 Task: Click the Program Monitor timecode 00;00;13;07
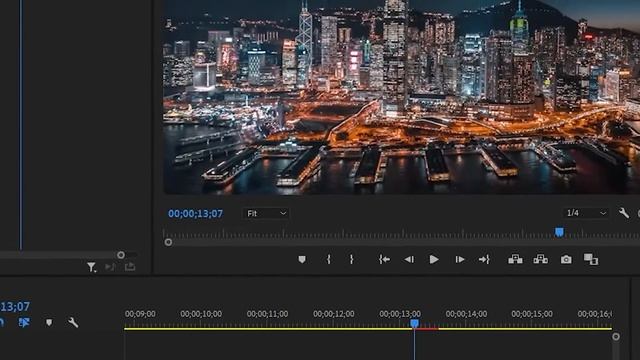[196, 214]
